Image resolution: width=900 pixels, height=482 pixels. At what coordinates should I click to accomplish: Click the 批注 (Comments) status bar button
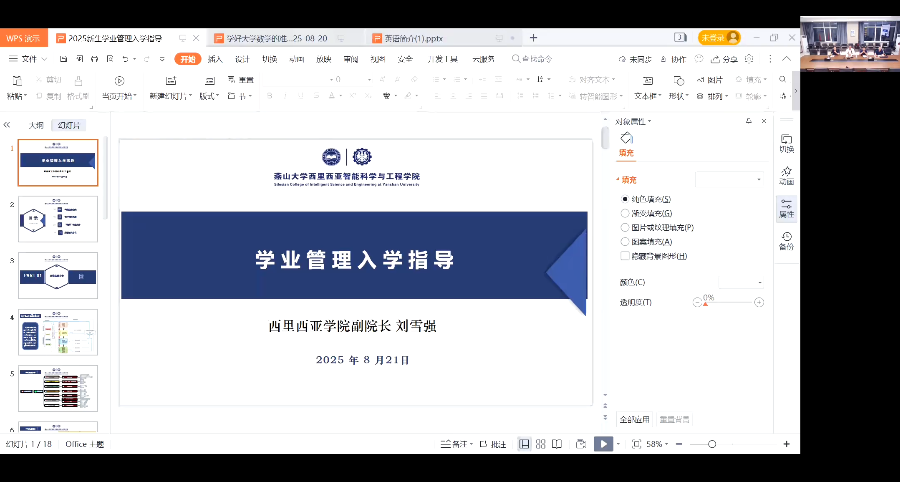tap(493, 443)
